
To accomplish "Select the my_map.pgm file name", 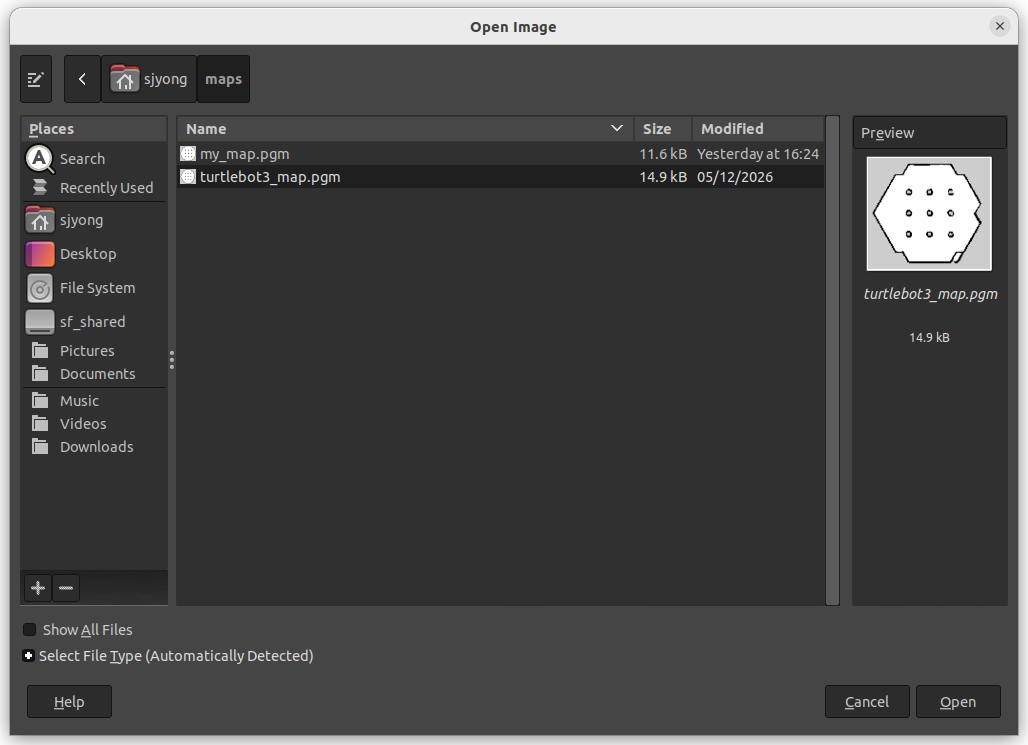I will (x=245, y=154).
